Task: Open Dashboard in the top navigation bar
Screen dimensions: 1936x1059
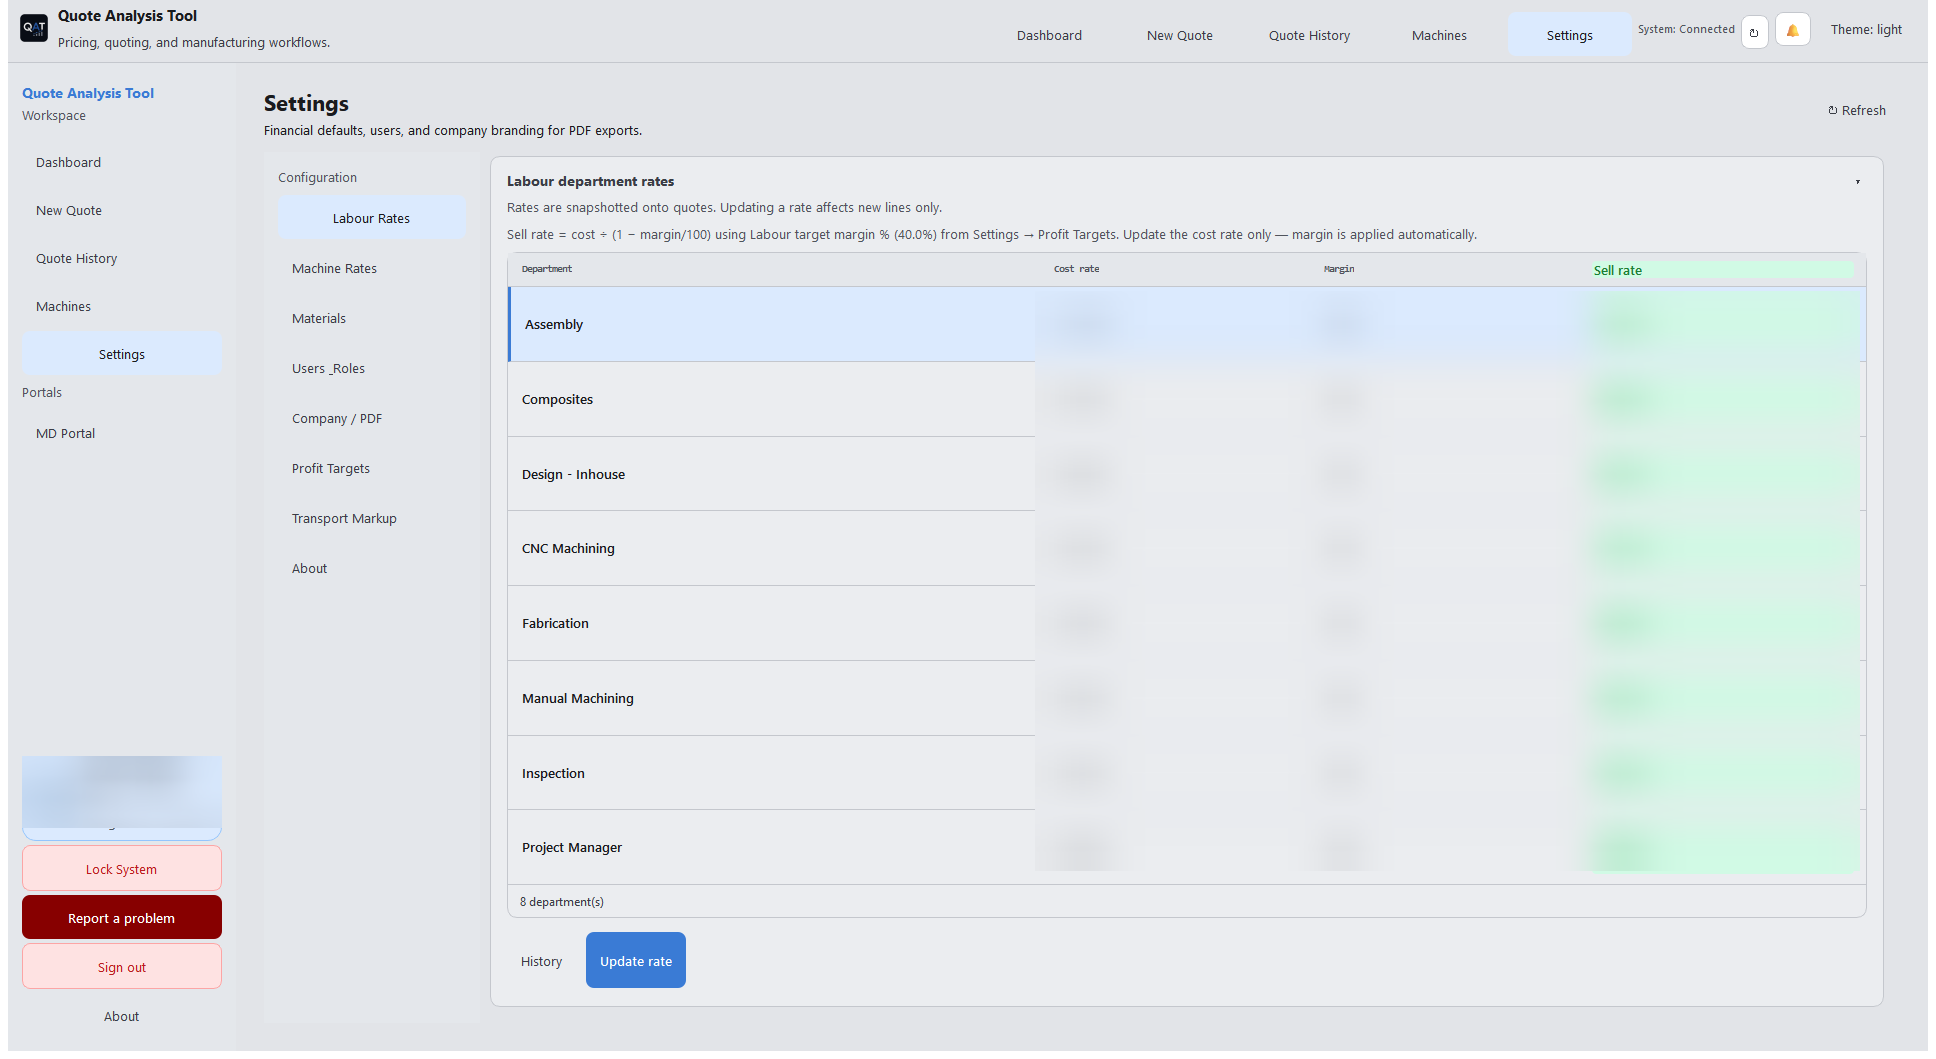Action: tap(1049, 35)
